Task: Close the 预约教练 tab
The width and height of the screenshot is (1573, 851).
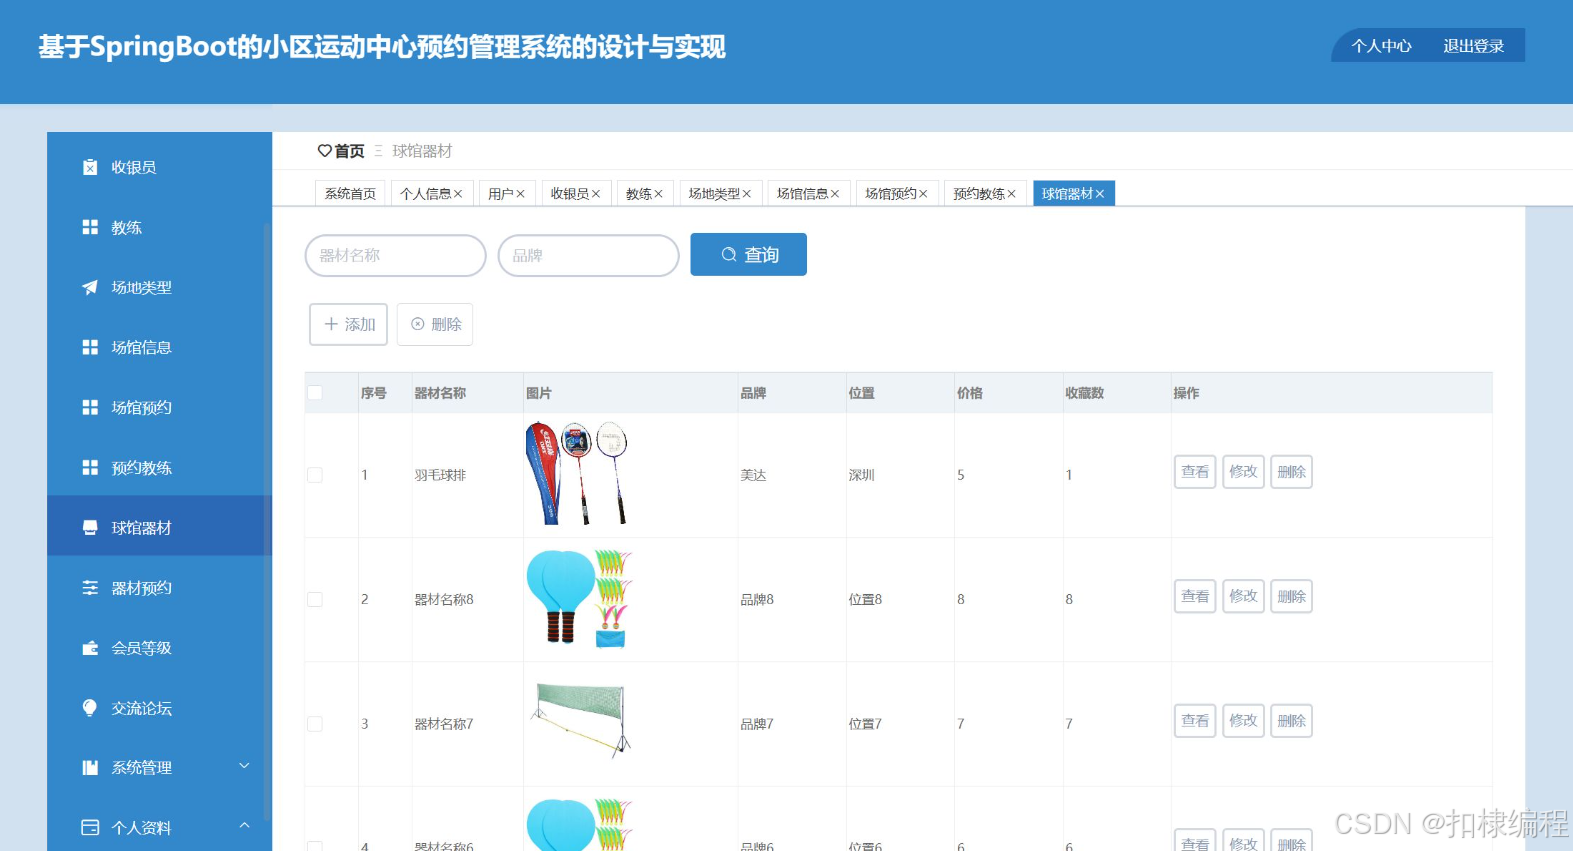Action: tap(1011, 194)
